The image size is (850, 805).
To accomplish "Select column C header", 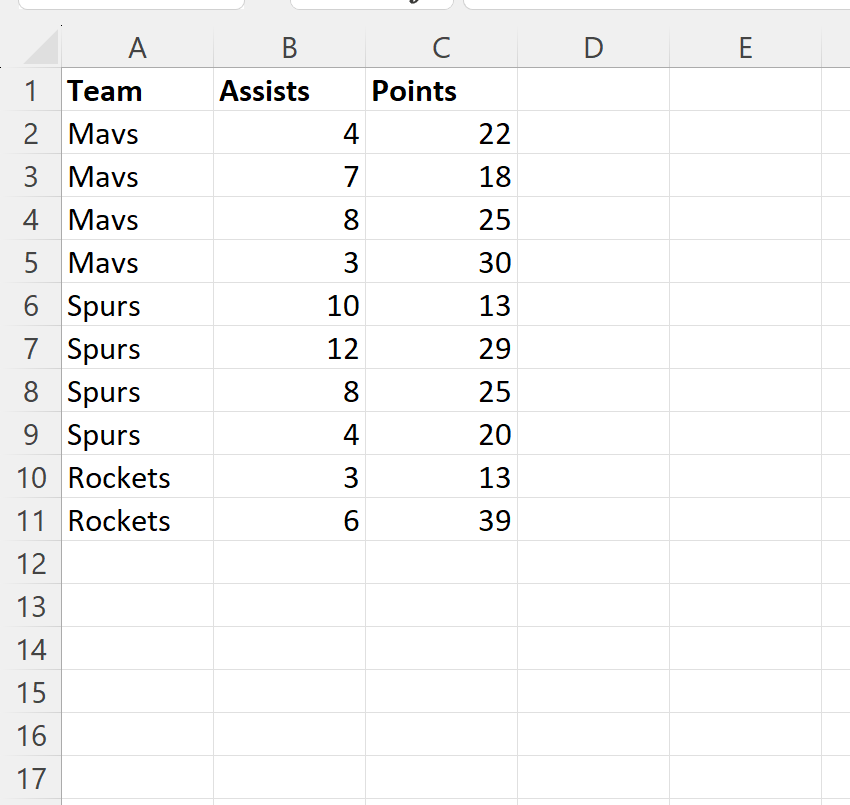I will point(441,47).
